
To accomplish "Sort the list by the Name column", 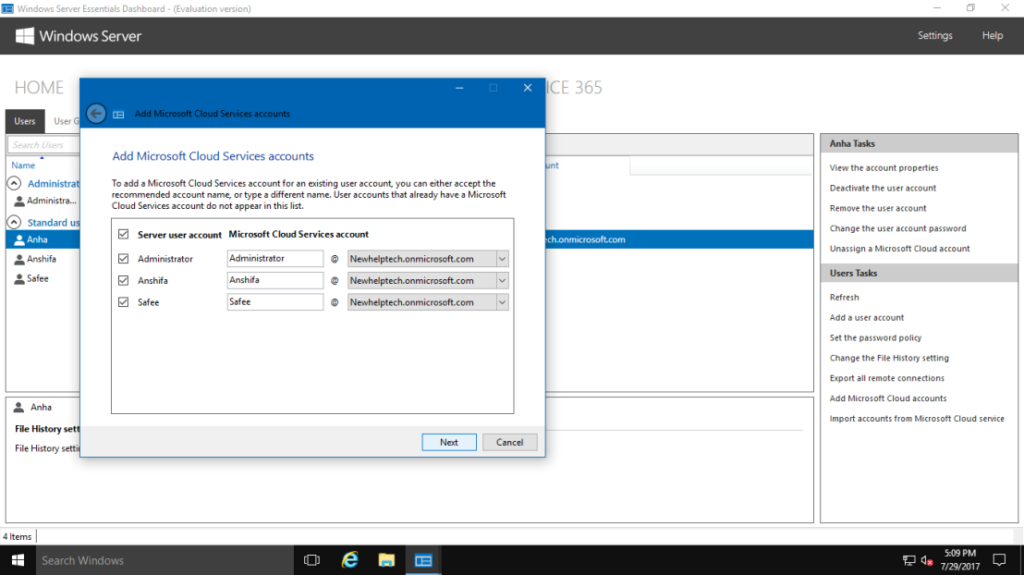I will [x=23, y=165].
